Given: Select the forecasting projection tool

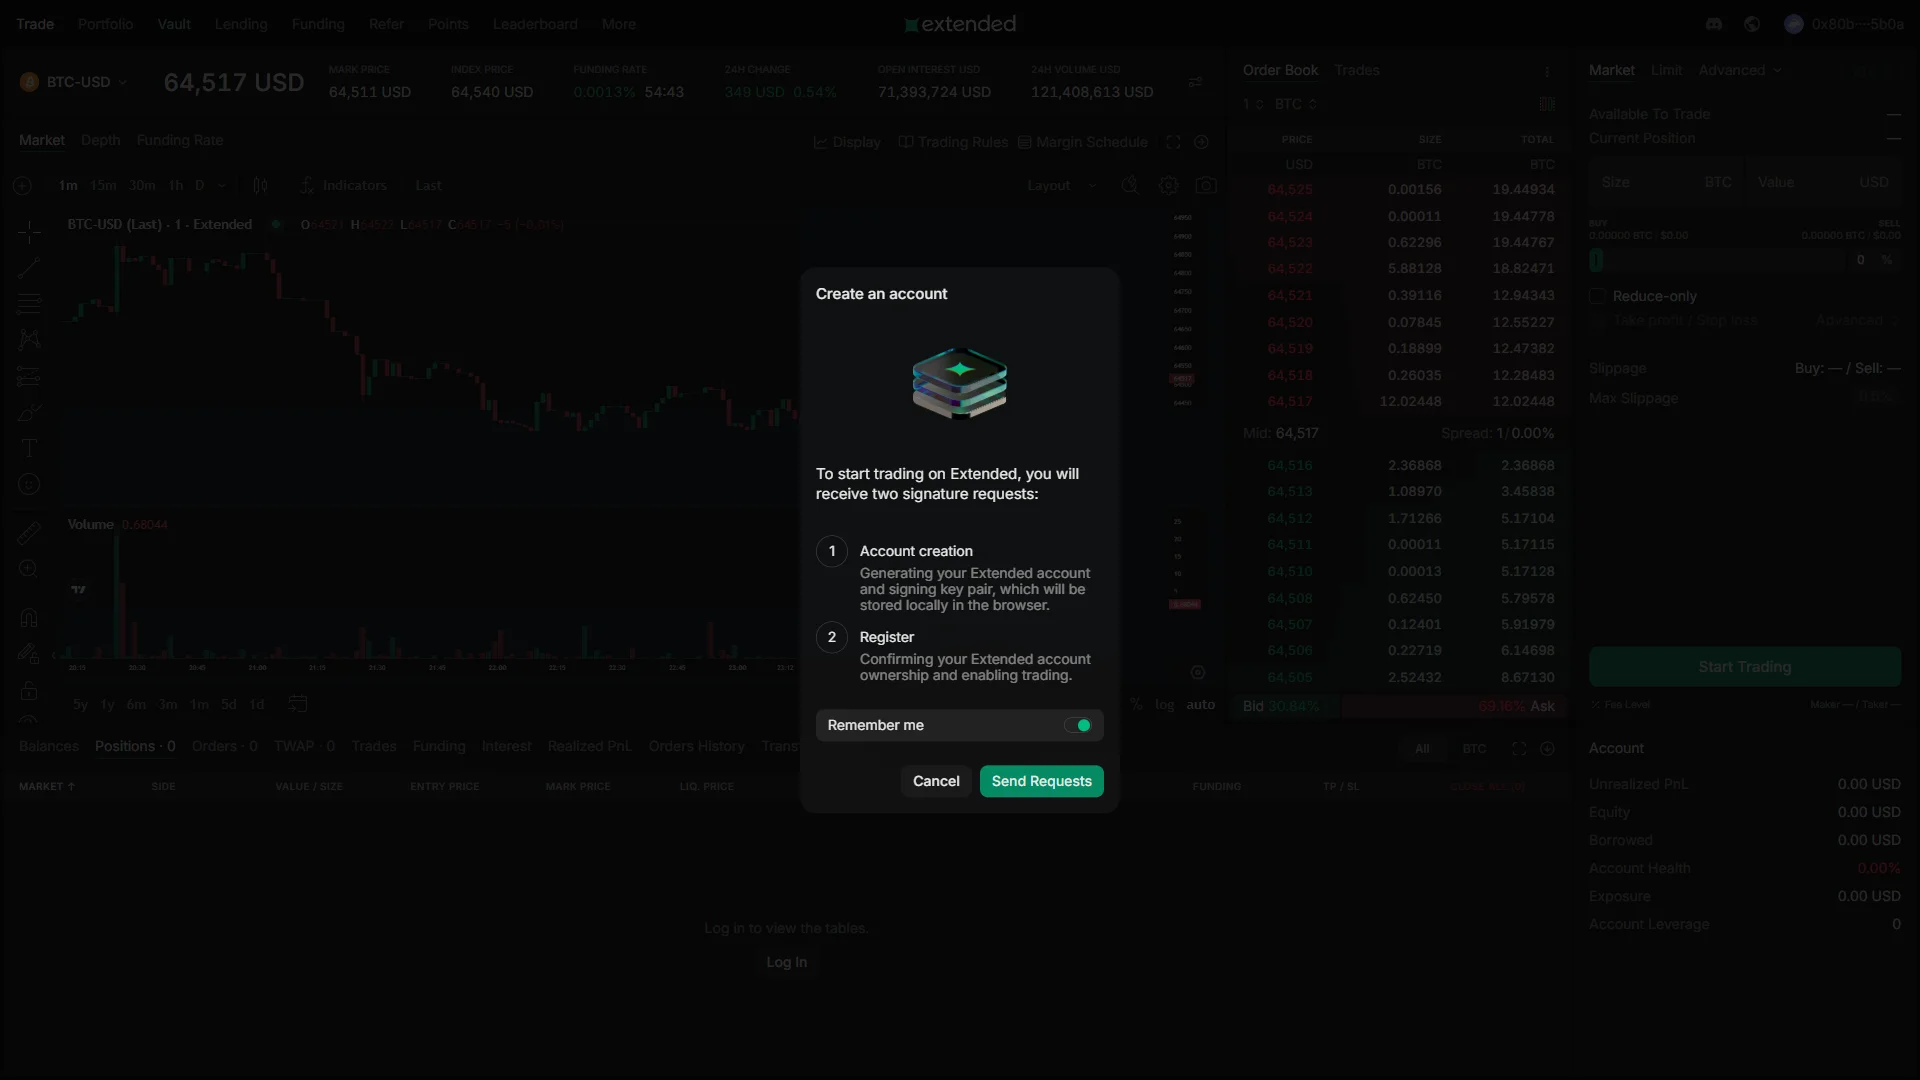Looking at the screenshot, I should click(29, 377).
